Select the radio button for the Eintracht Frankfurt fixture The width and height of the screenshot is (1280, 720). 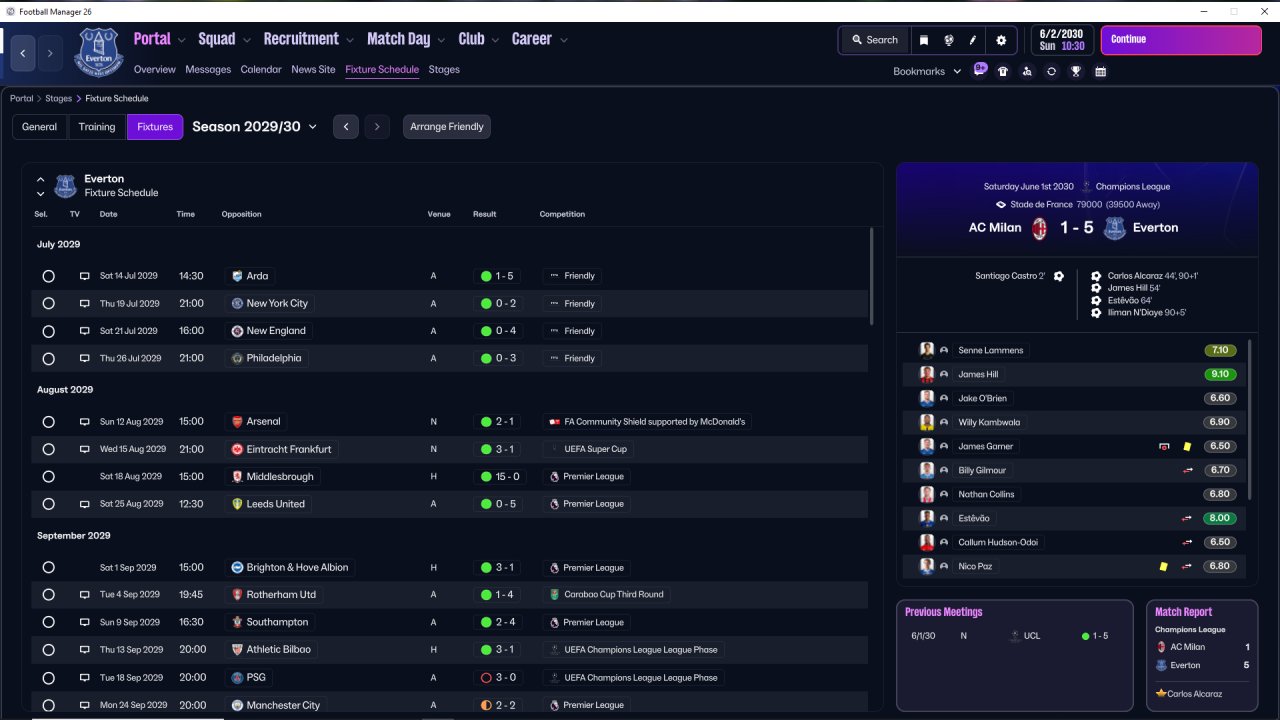click(x=48, y=449)
